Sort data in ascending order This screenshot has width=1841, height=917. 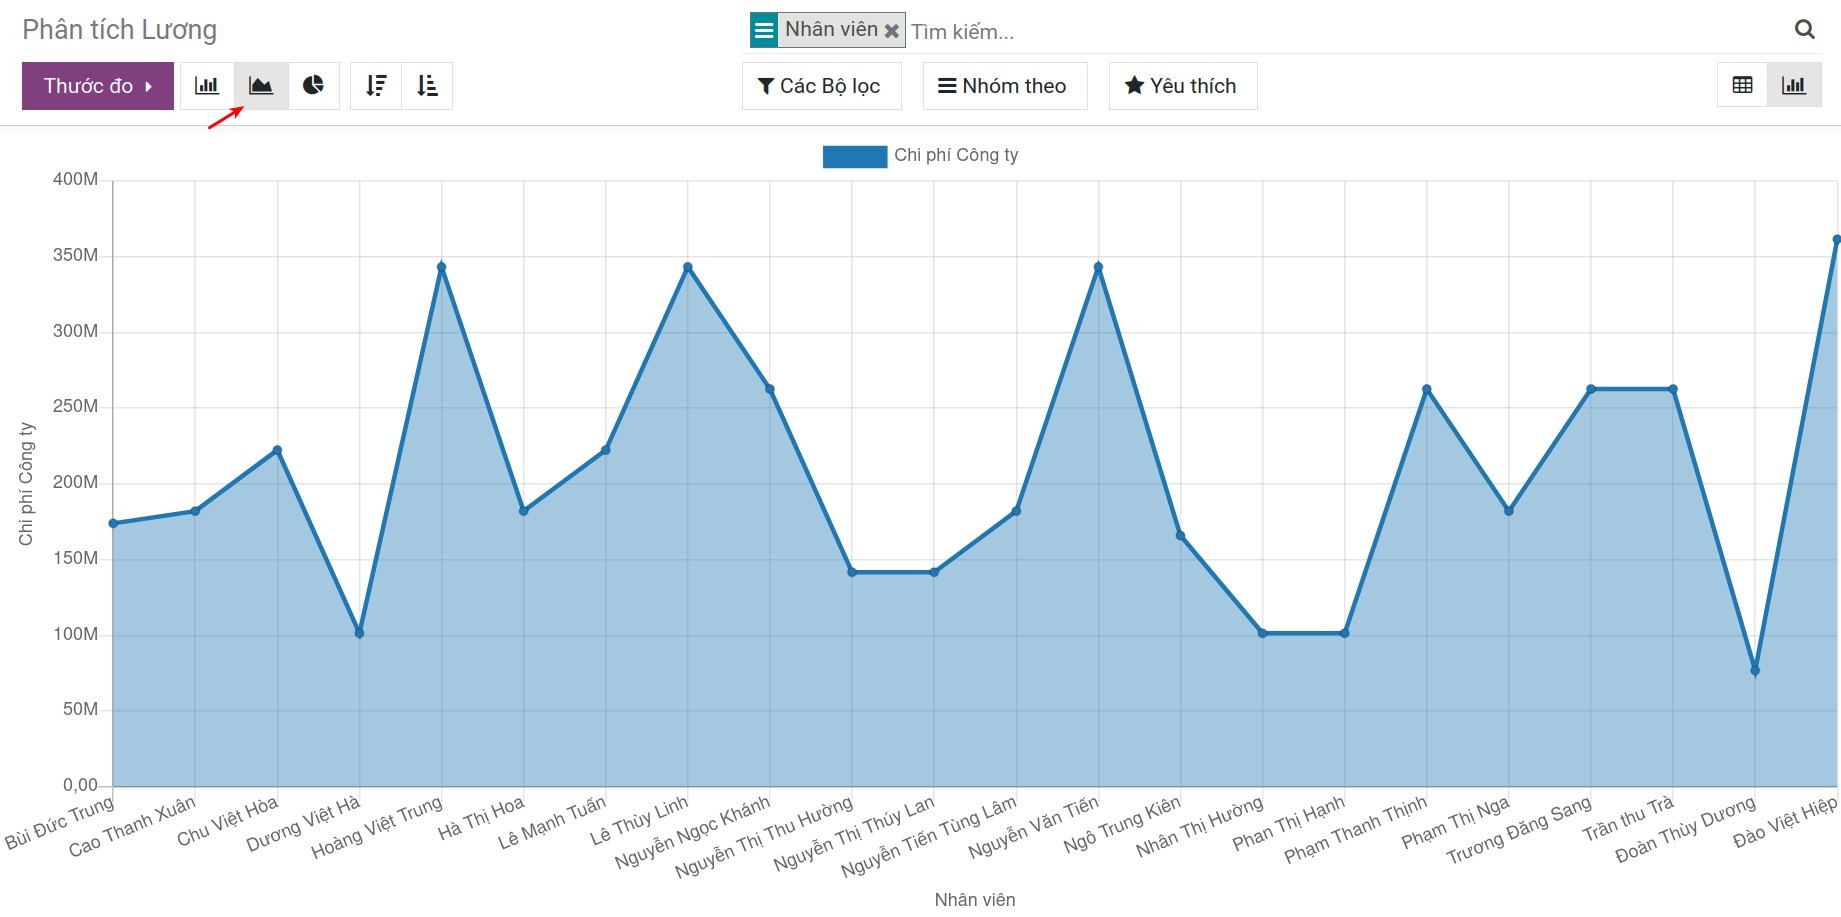(x=427, y=86)
